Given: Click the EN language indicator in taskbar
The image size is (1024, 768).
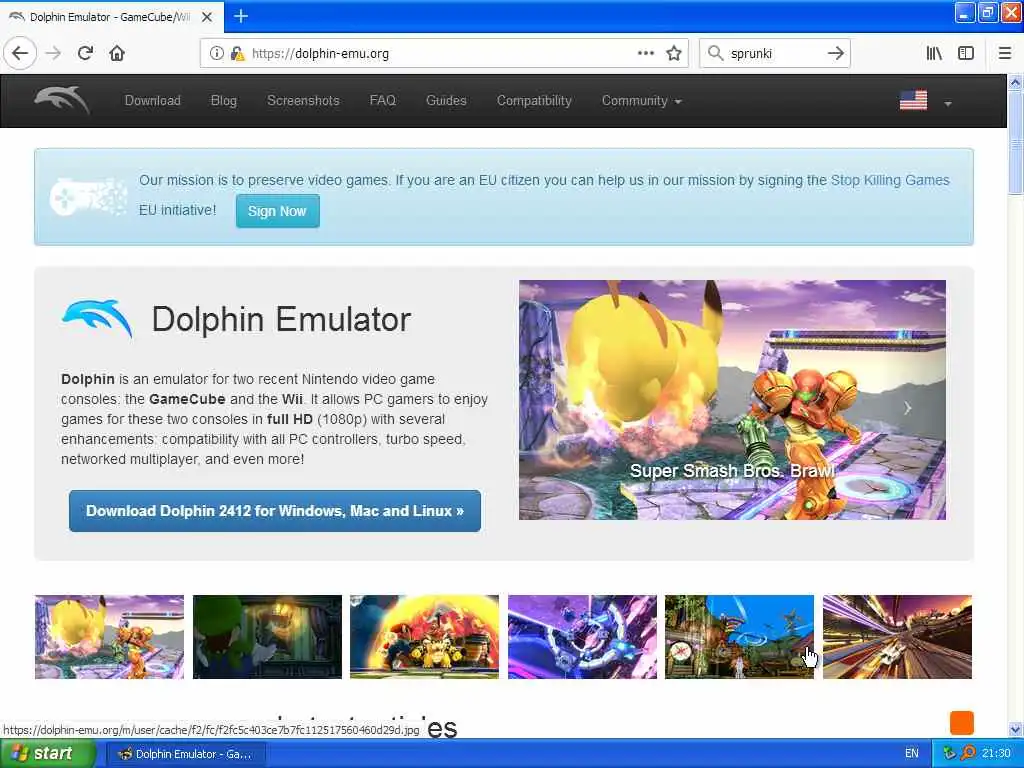Looking at the screenshot, I should point(912,754).
